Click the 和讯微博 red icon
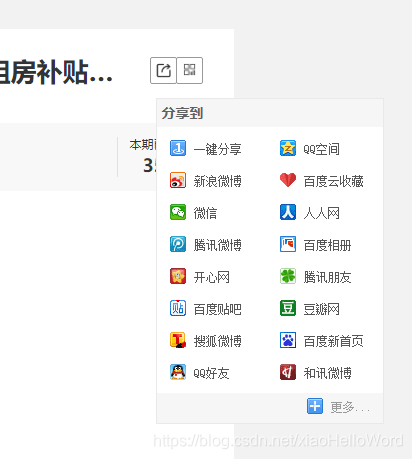 click(x=288, y=372)
